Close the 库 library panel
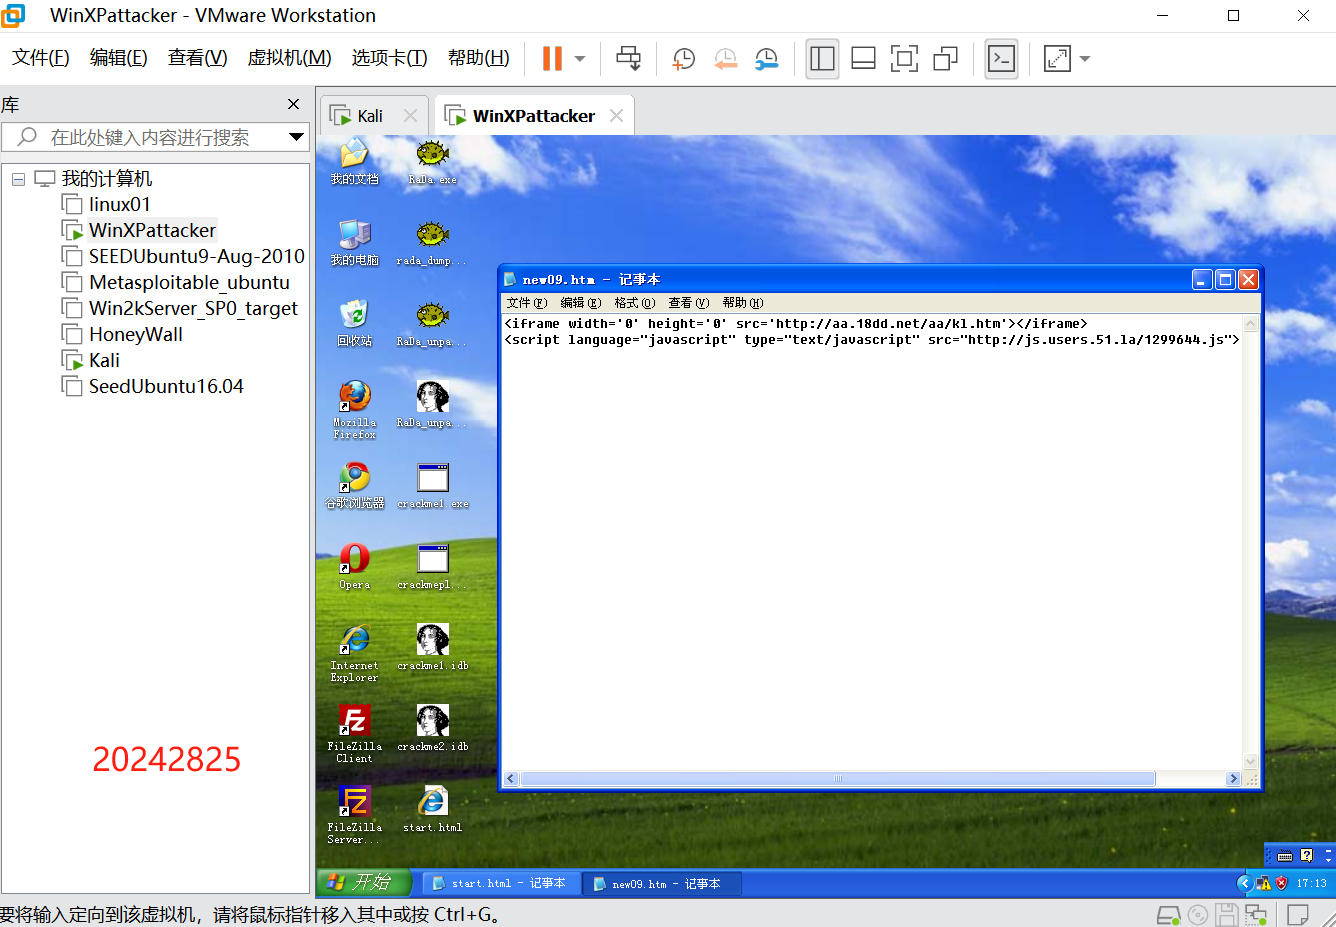Viewport: 1336px width, 927px height. (293, 104)
